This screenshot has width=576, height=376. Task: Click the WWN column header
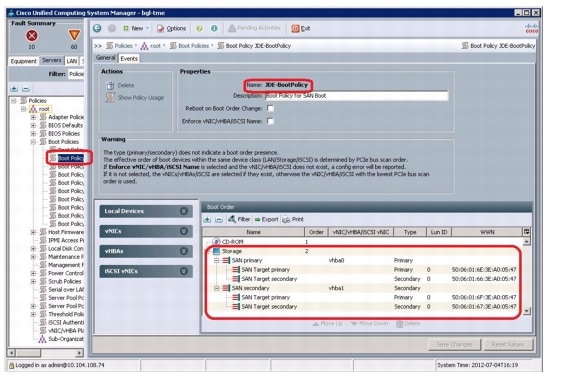pos(487,232)
